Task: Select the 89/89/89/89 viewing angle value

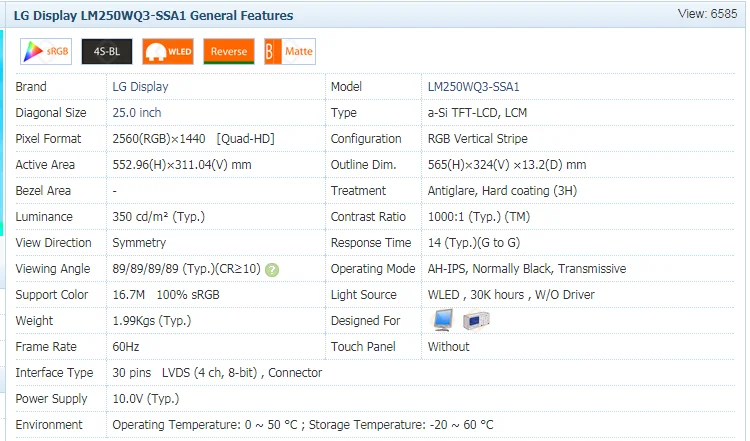Action: tap(186, 268)
